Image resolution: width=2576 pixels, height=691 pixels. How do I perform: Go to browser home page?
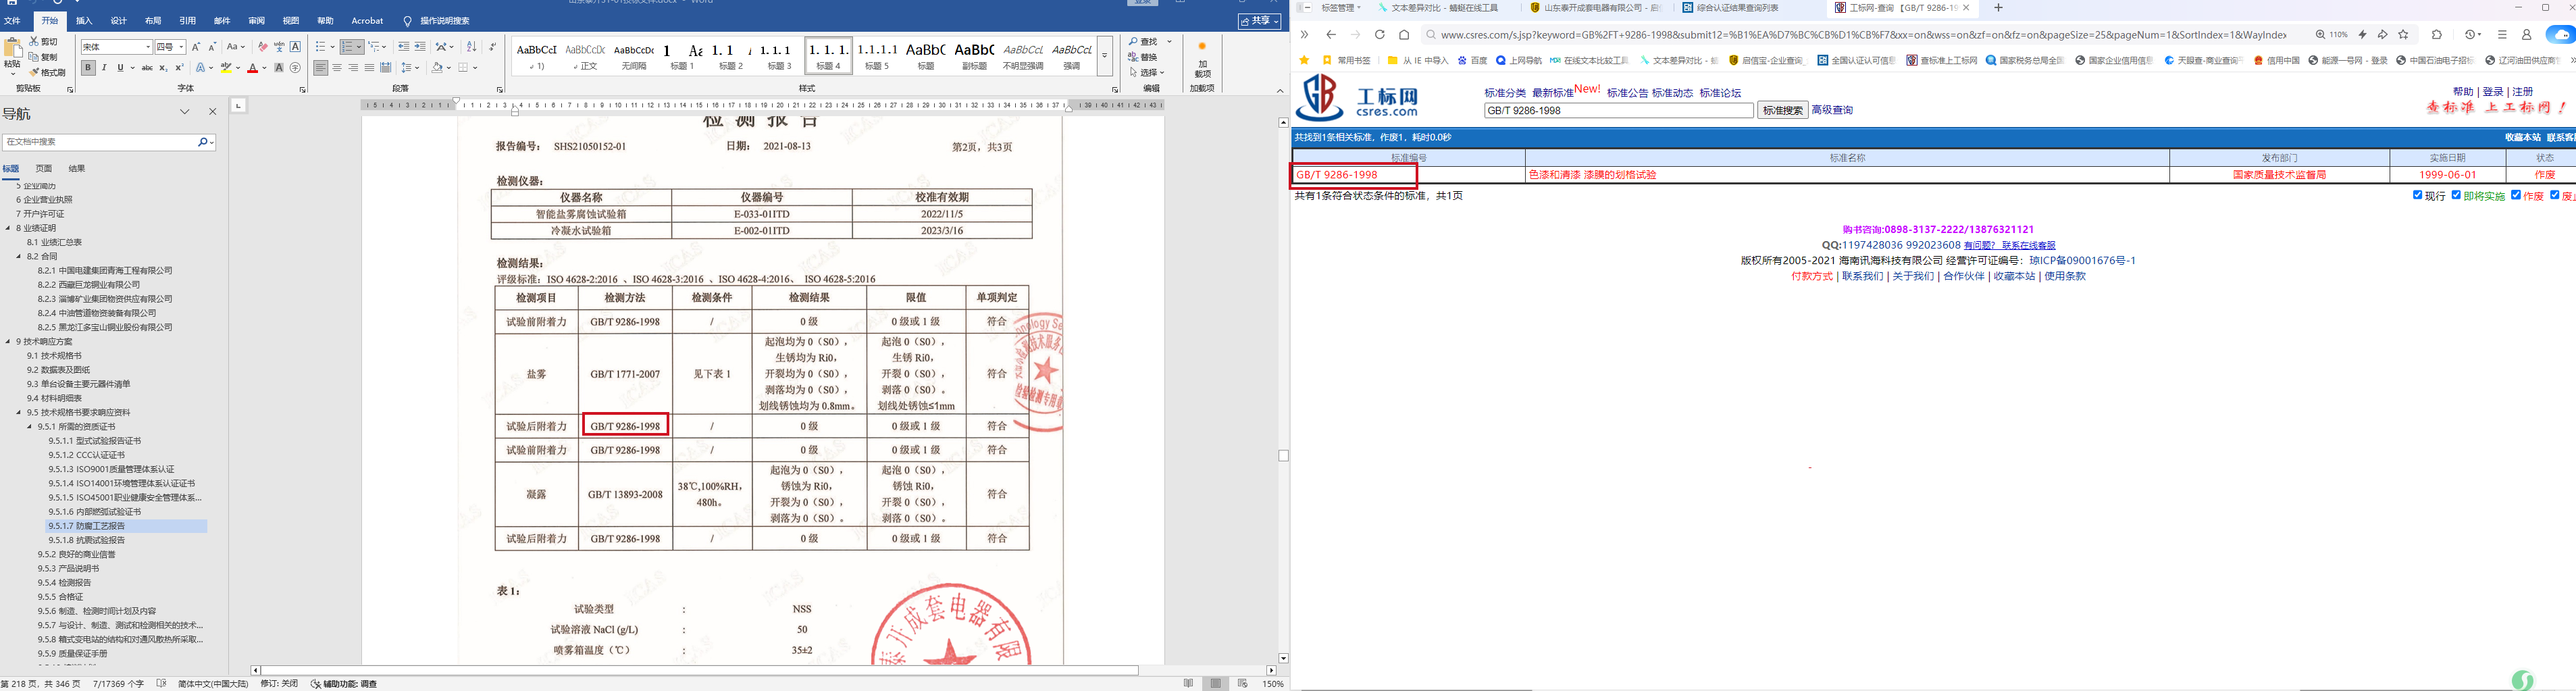(1404, 34)
